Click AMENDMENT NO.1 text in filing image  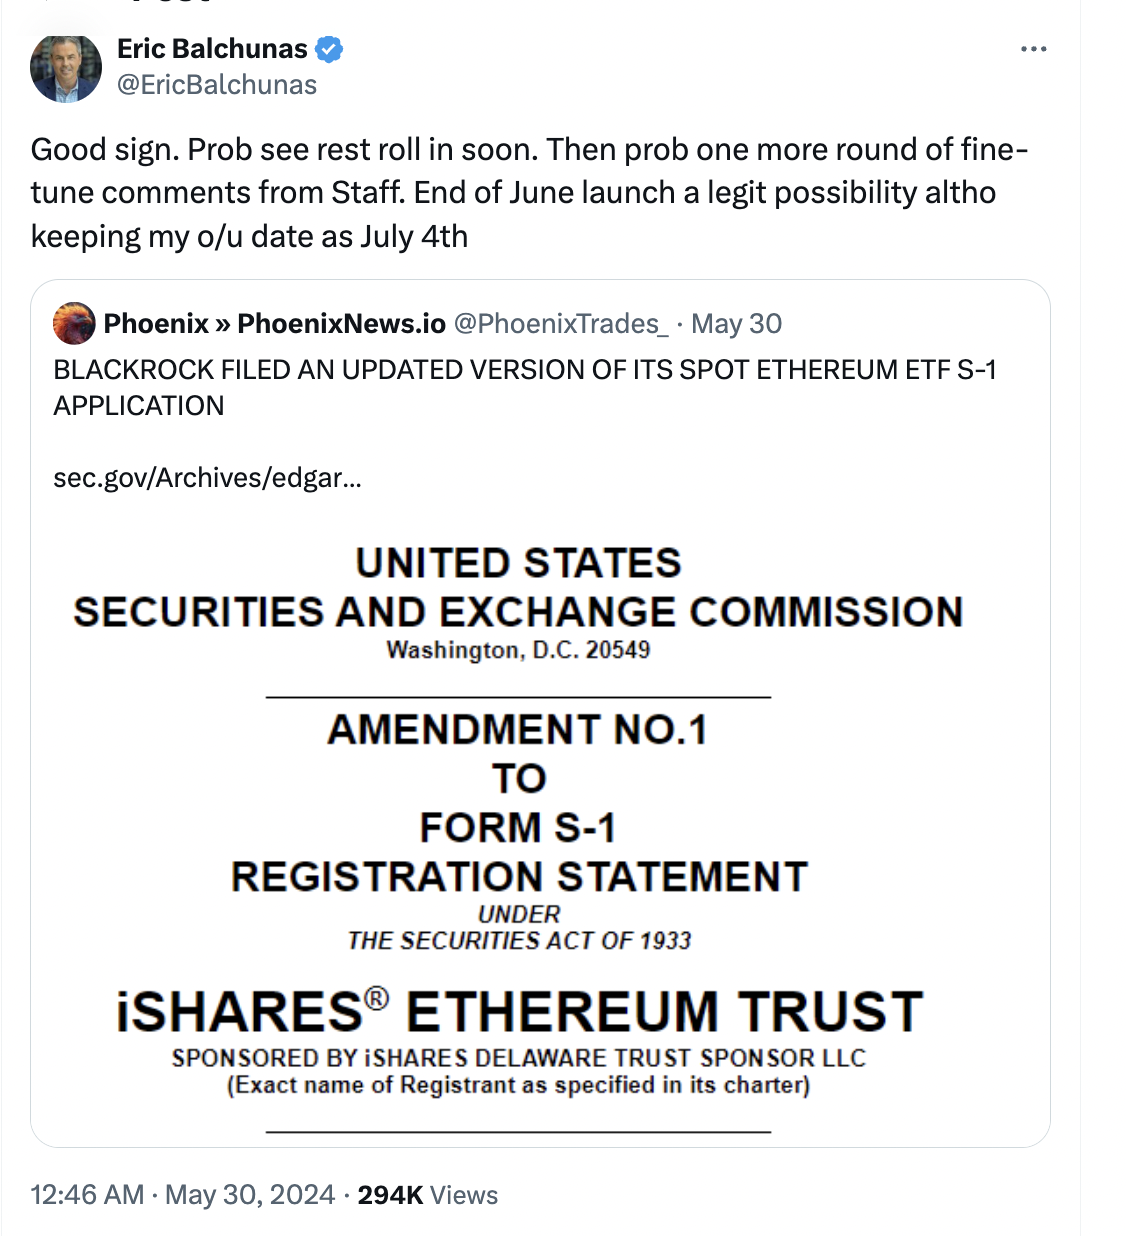pos(518,730)
